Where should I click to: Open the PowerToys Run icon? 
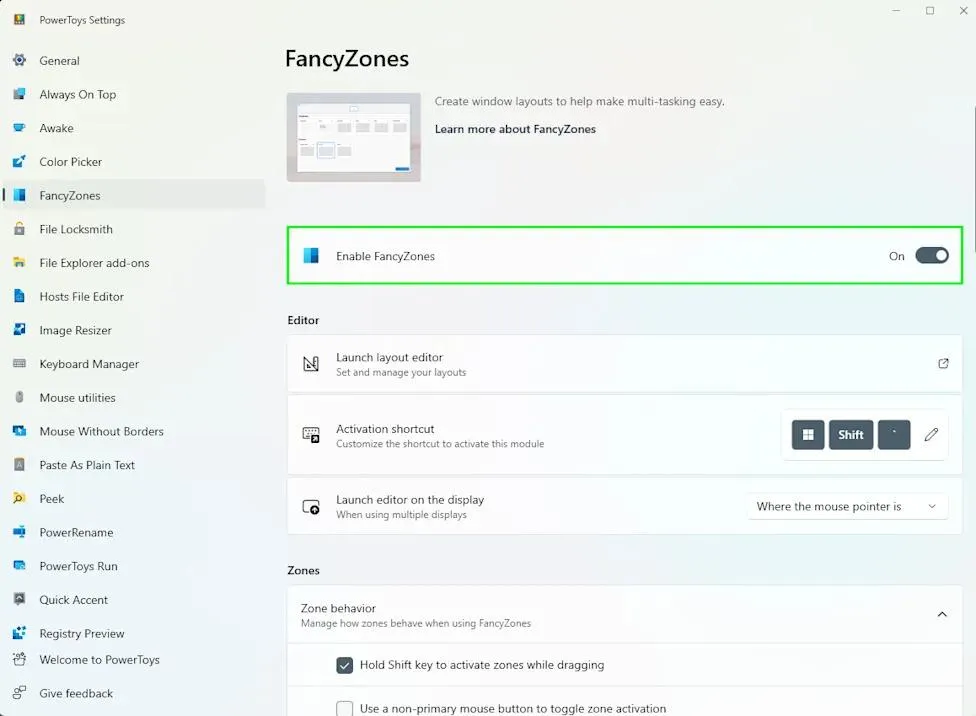pos(19,565)
